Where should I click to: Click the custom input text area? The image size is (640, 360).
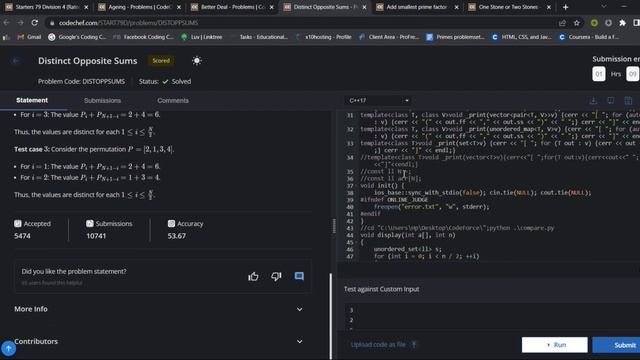[492, 317]
